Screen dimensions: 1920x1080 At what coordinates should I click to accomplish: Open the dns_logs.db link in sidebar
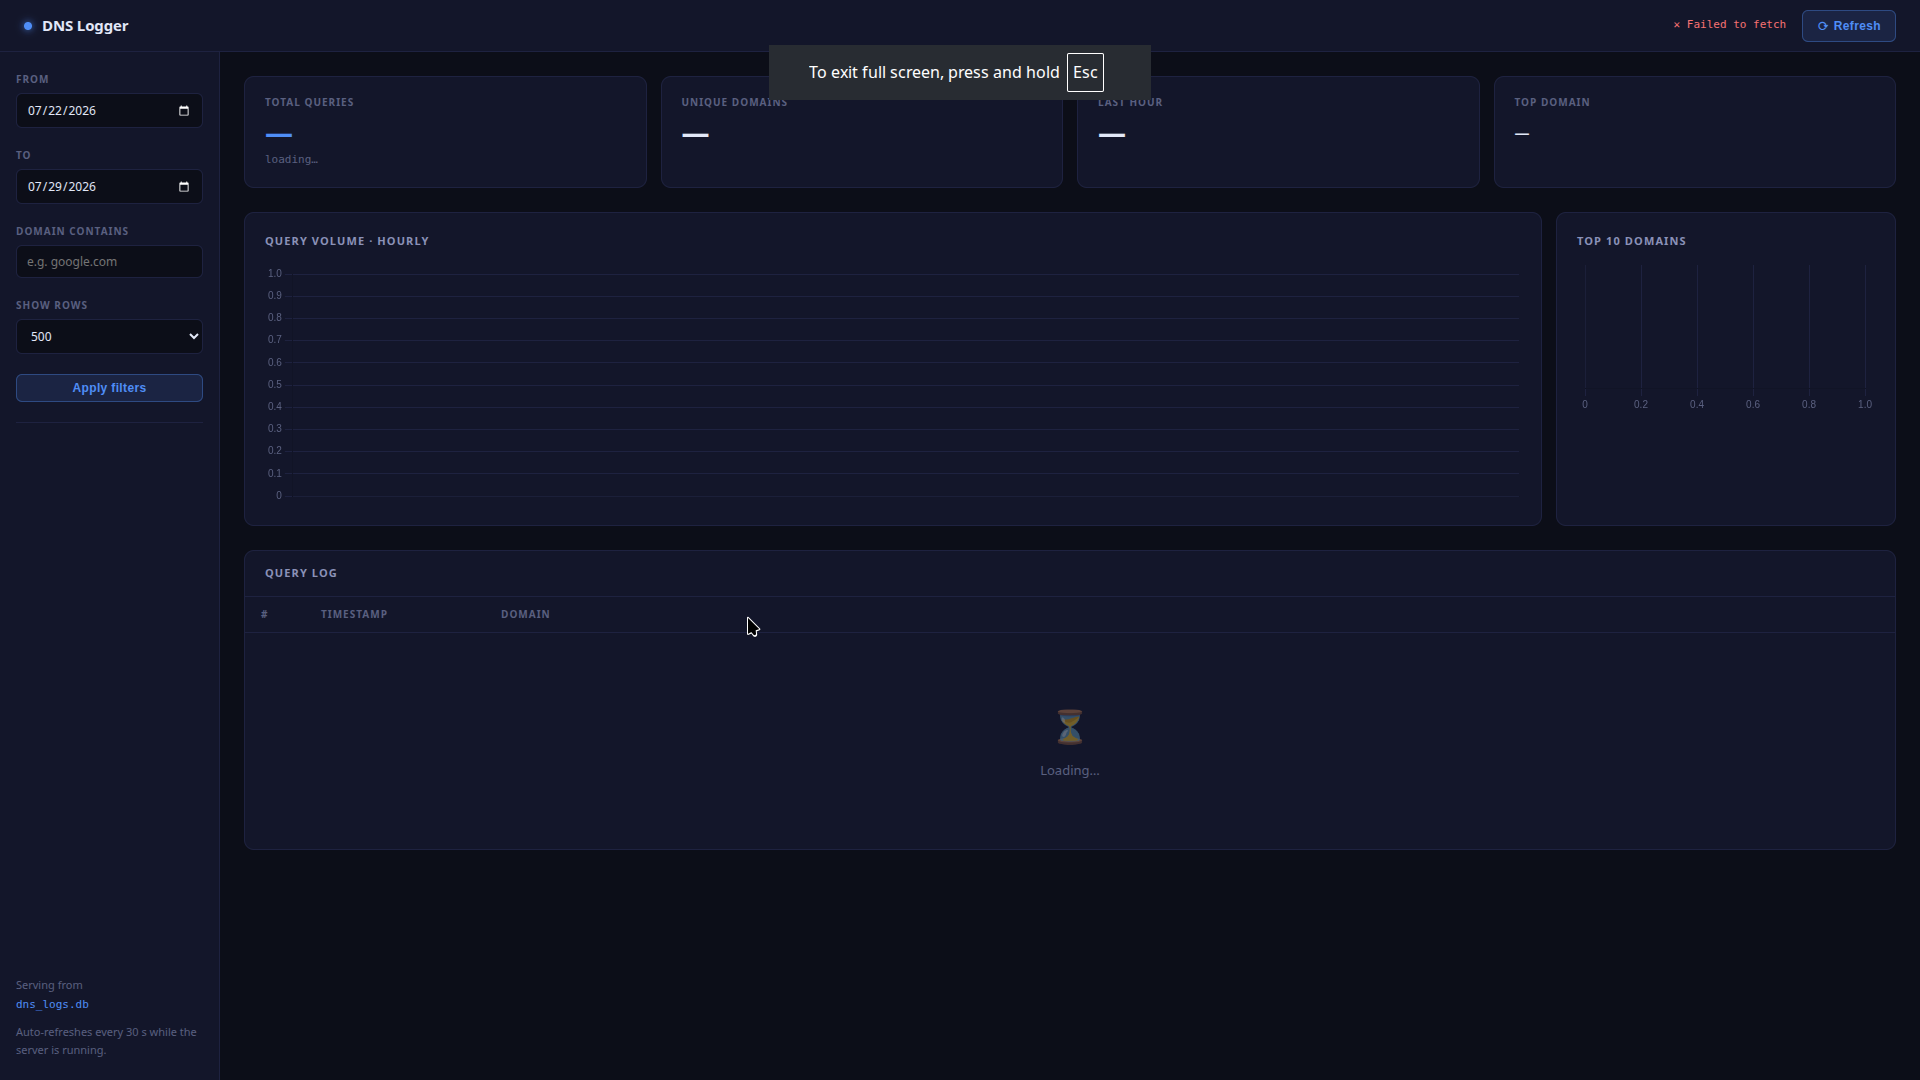52,1004
